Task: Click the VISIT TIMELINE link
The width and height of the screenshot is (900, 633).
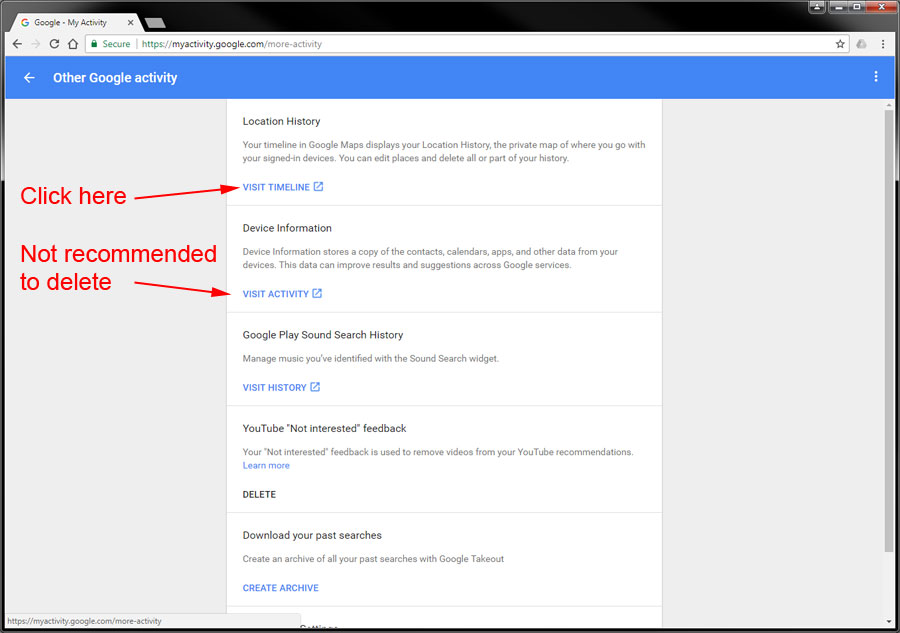Action: point(276,187)
